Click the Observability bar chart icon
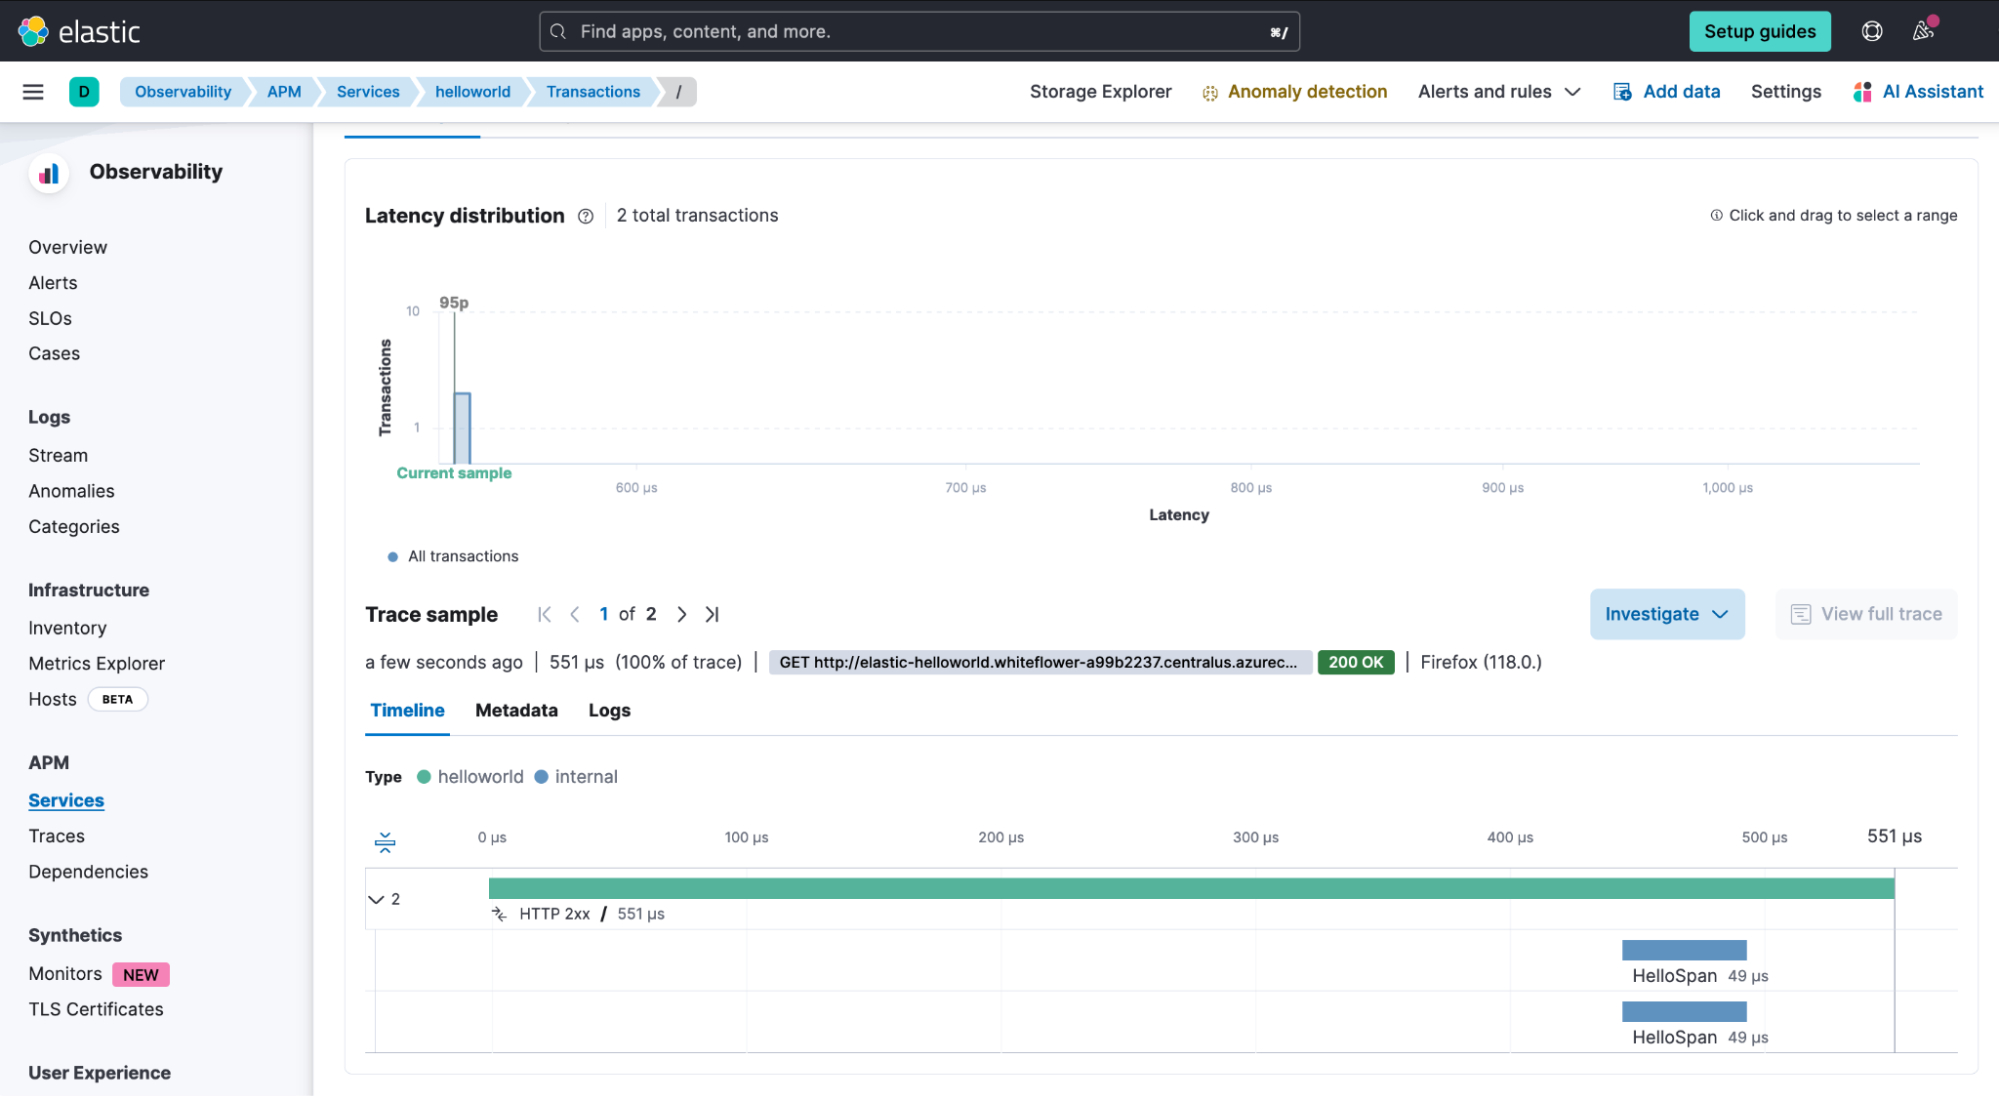Screen dimensions: 1999x1097 (x=49, y=172)
